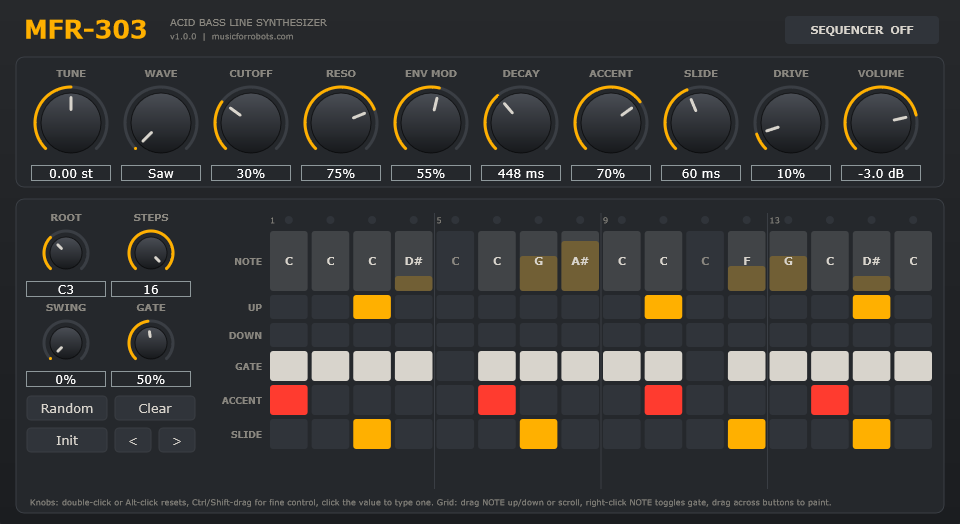Click the tune value field 0.00 st
Screen dimensions: 960x524
71,173
